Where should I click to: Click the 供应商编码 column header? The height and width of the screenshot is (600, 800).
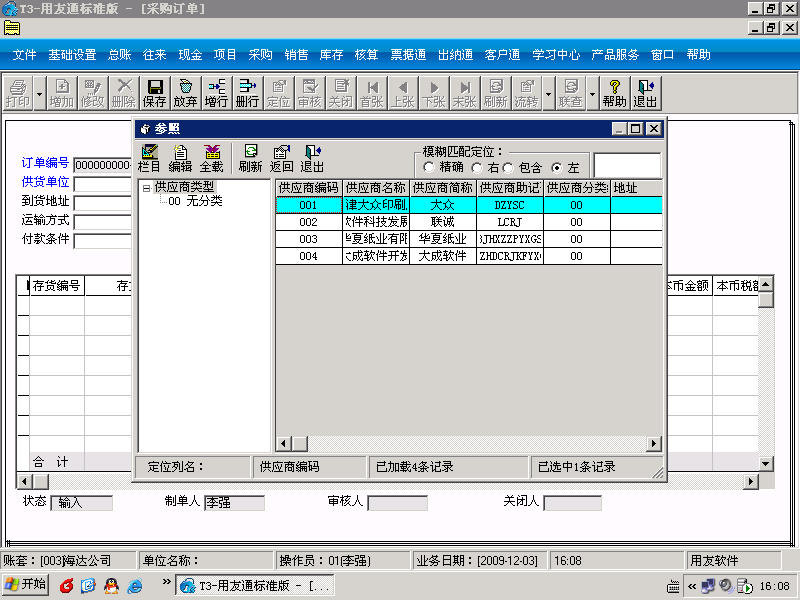click(309, 188)
